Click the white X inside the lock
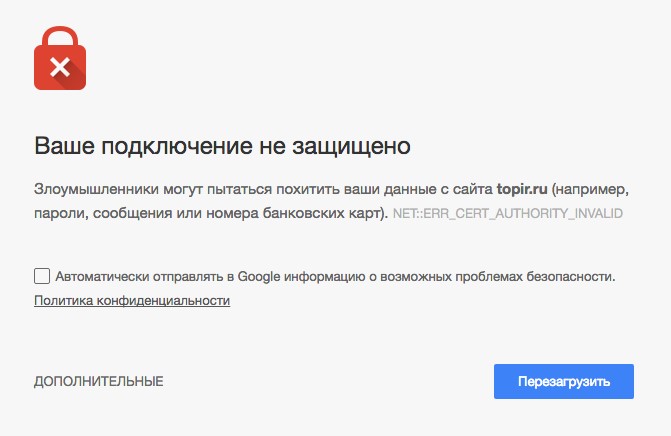 (x=61, y=68)
